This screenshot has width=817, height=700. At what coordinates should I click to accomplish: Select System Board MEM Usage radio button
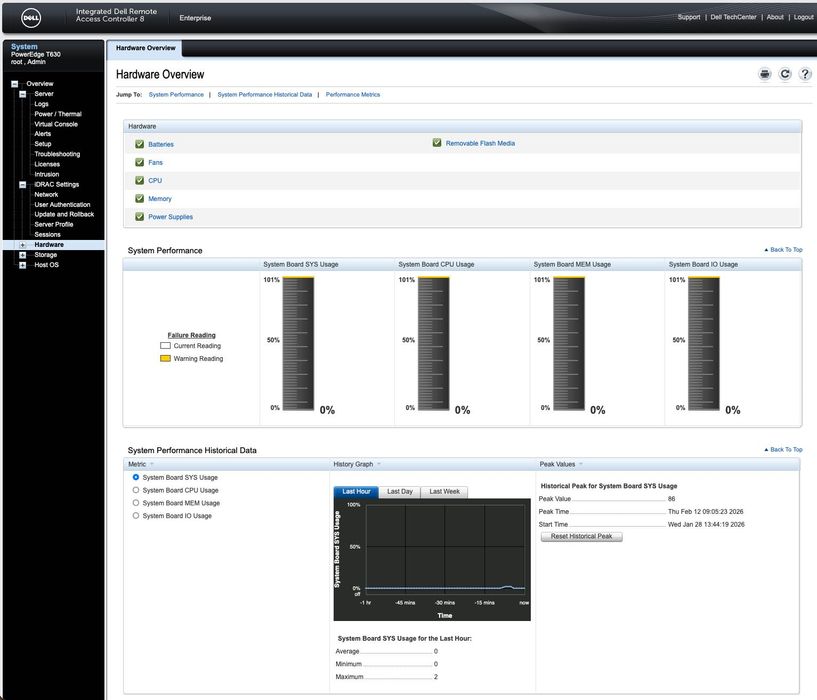point(135,503)
